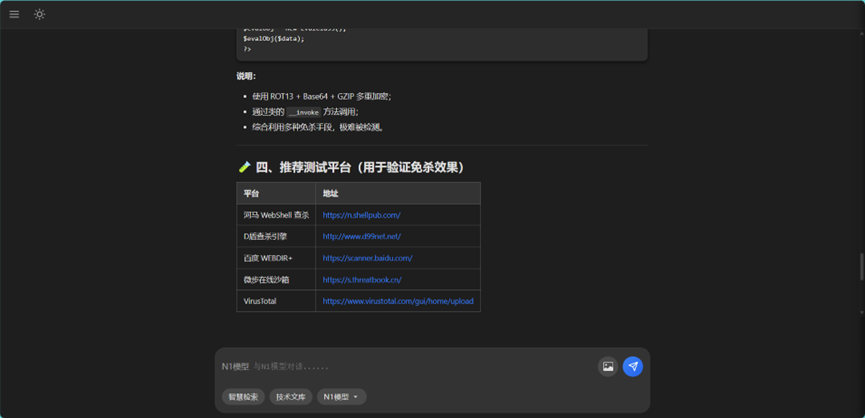The height and width of the screenshot is (418, 865).
Task: Click the 说明: label
Action: click(246, 76)
